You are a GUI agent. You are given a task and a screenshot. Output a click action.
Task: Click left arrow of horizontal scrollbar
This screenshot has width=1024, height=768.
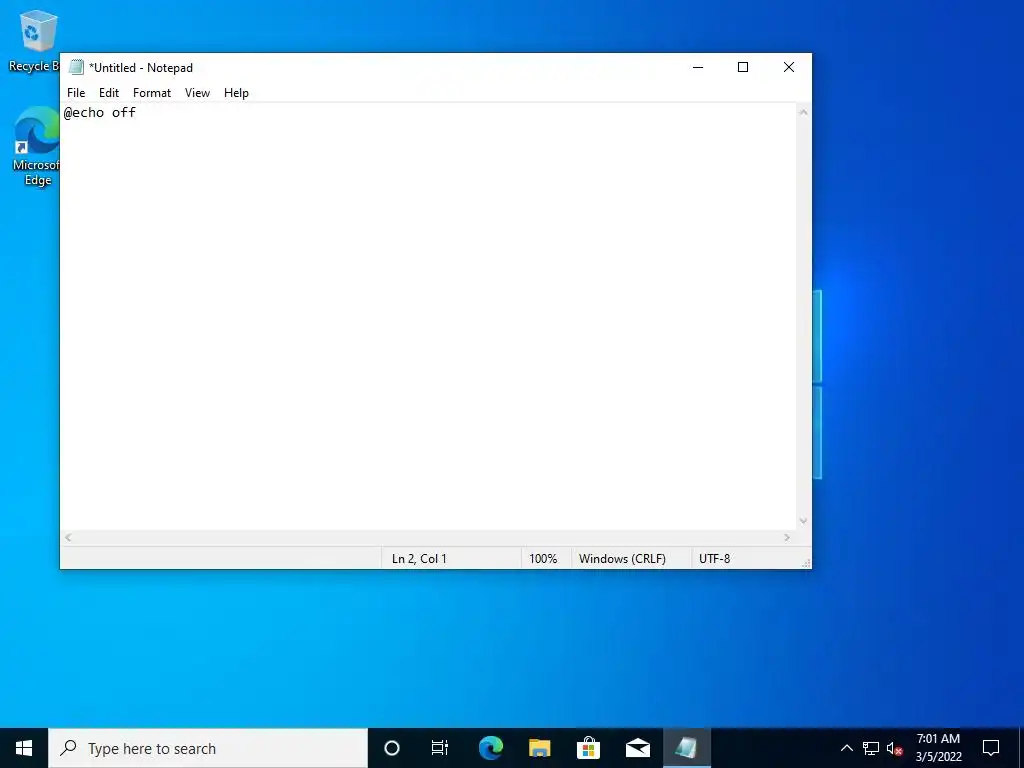point(68,537)
